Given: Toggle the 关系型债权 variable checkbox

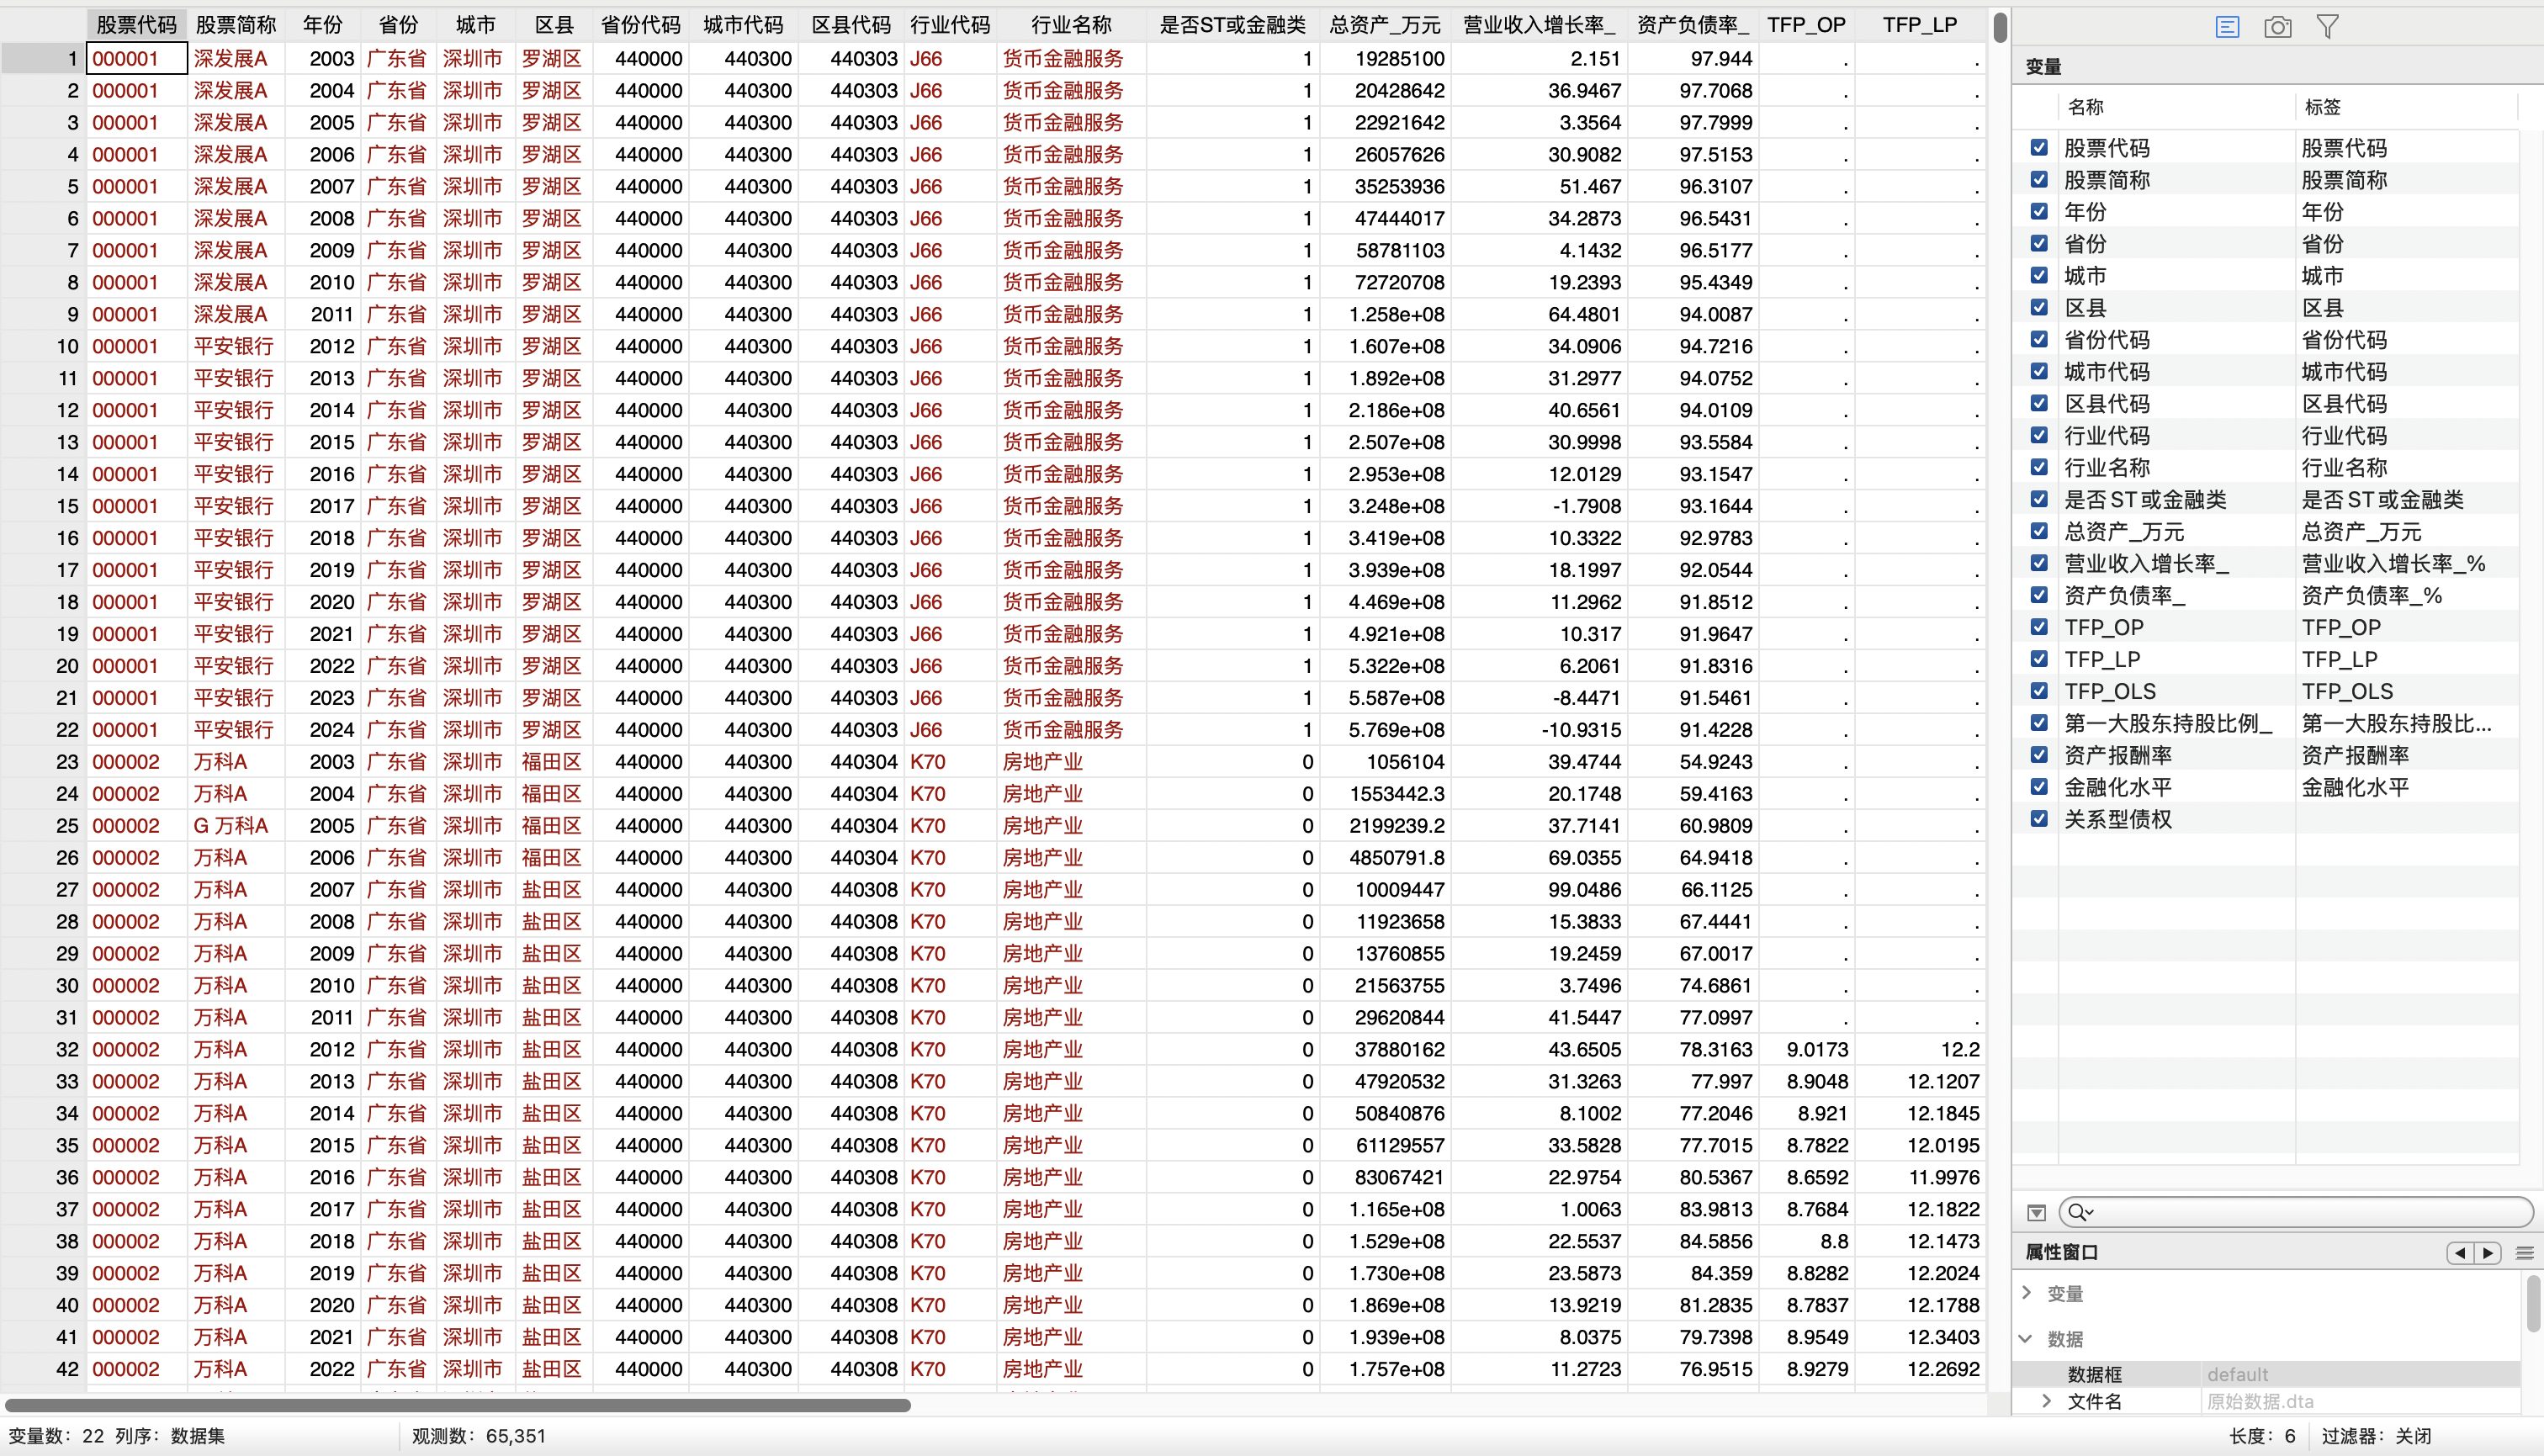Looking at the screenshot, I should click(2039, 819).
